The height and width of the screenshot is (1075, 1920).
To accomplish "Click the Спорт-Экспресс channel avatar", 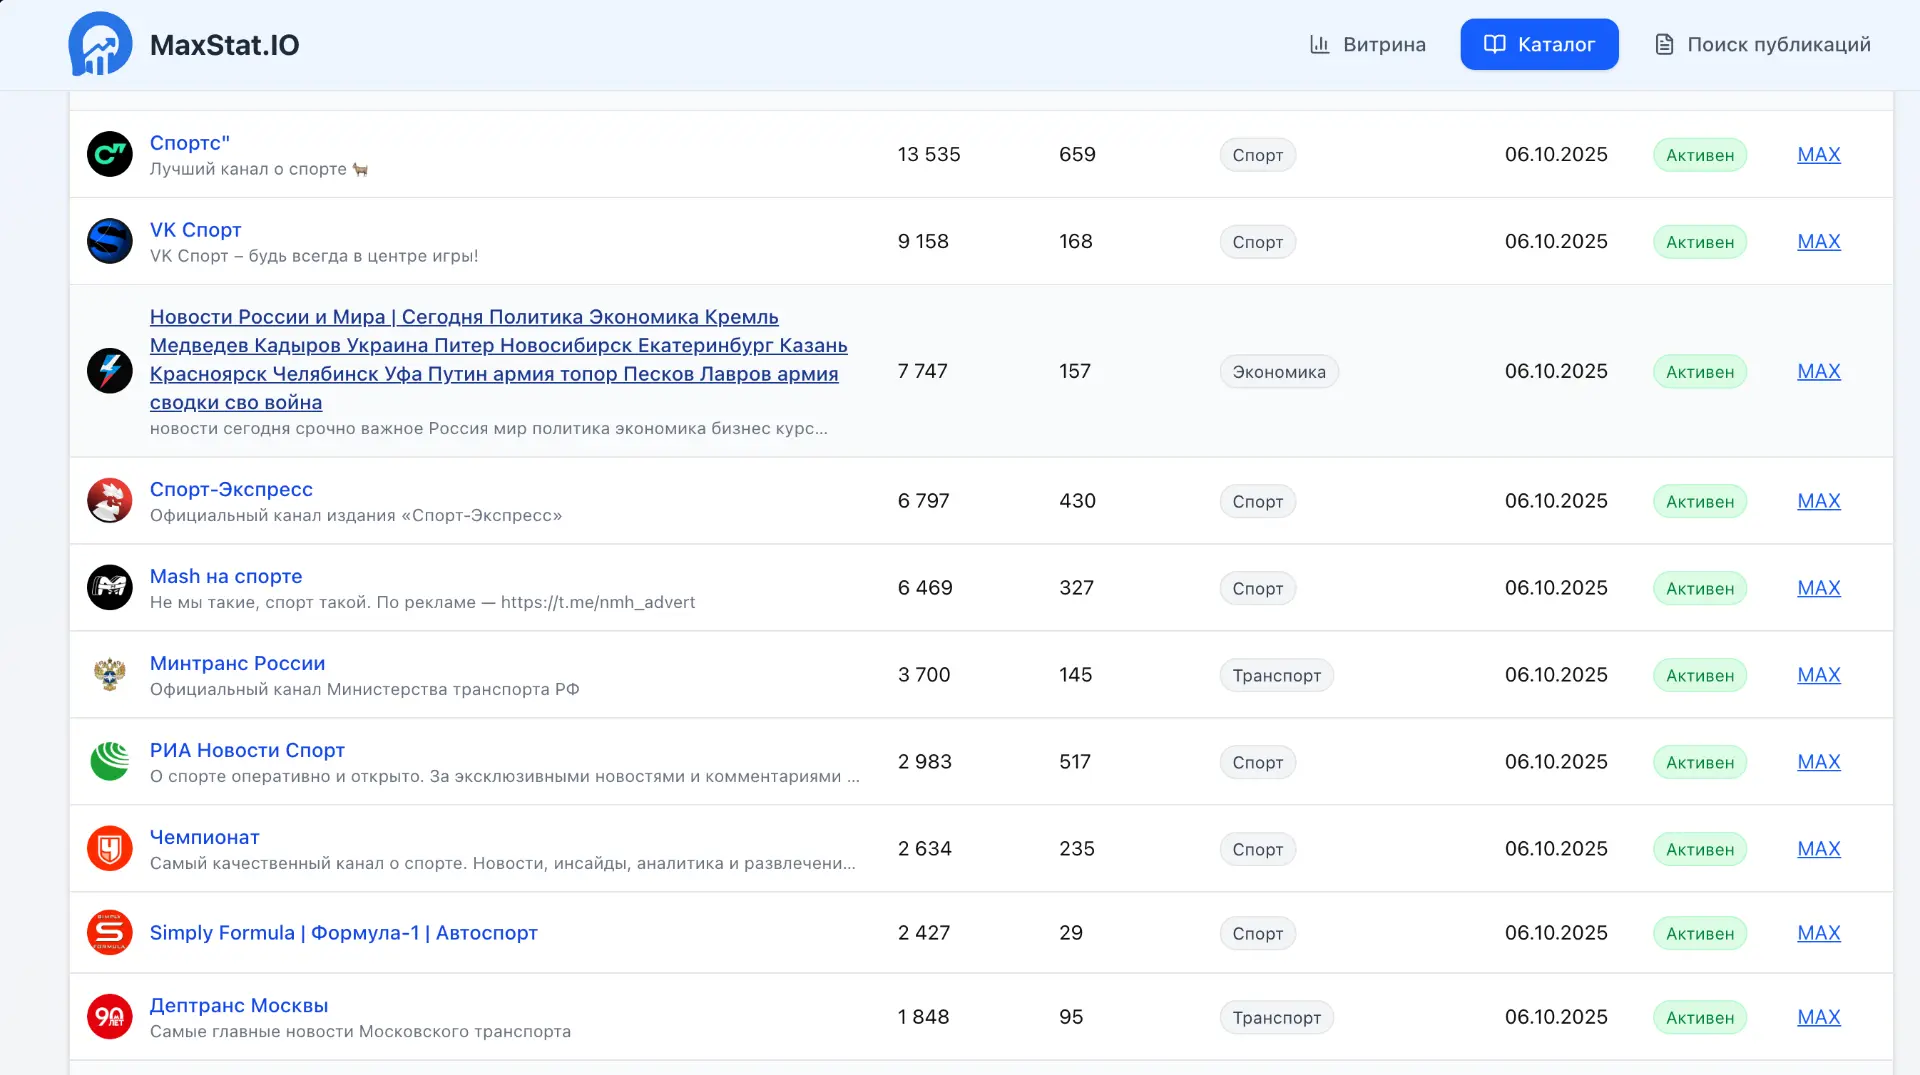I will 110,501.
